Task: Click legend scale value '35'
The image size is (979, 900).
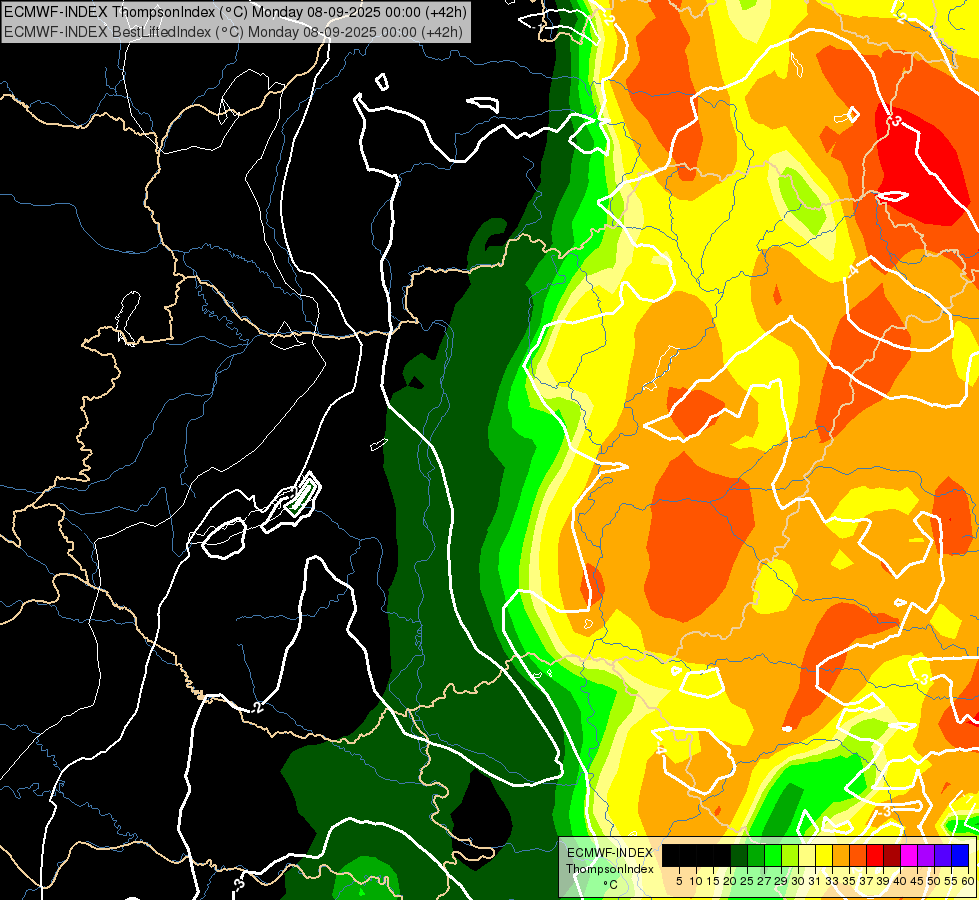Action: pyautogui.click(x=849, y=881)
